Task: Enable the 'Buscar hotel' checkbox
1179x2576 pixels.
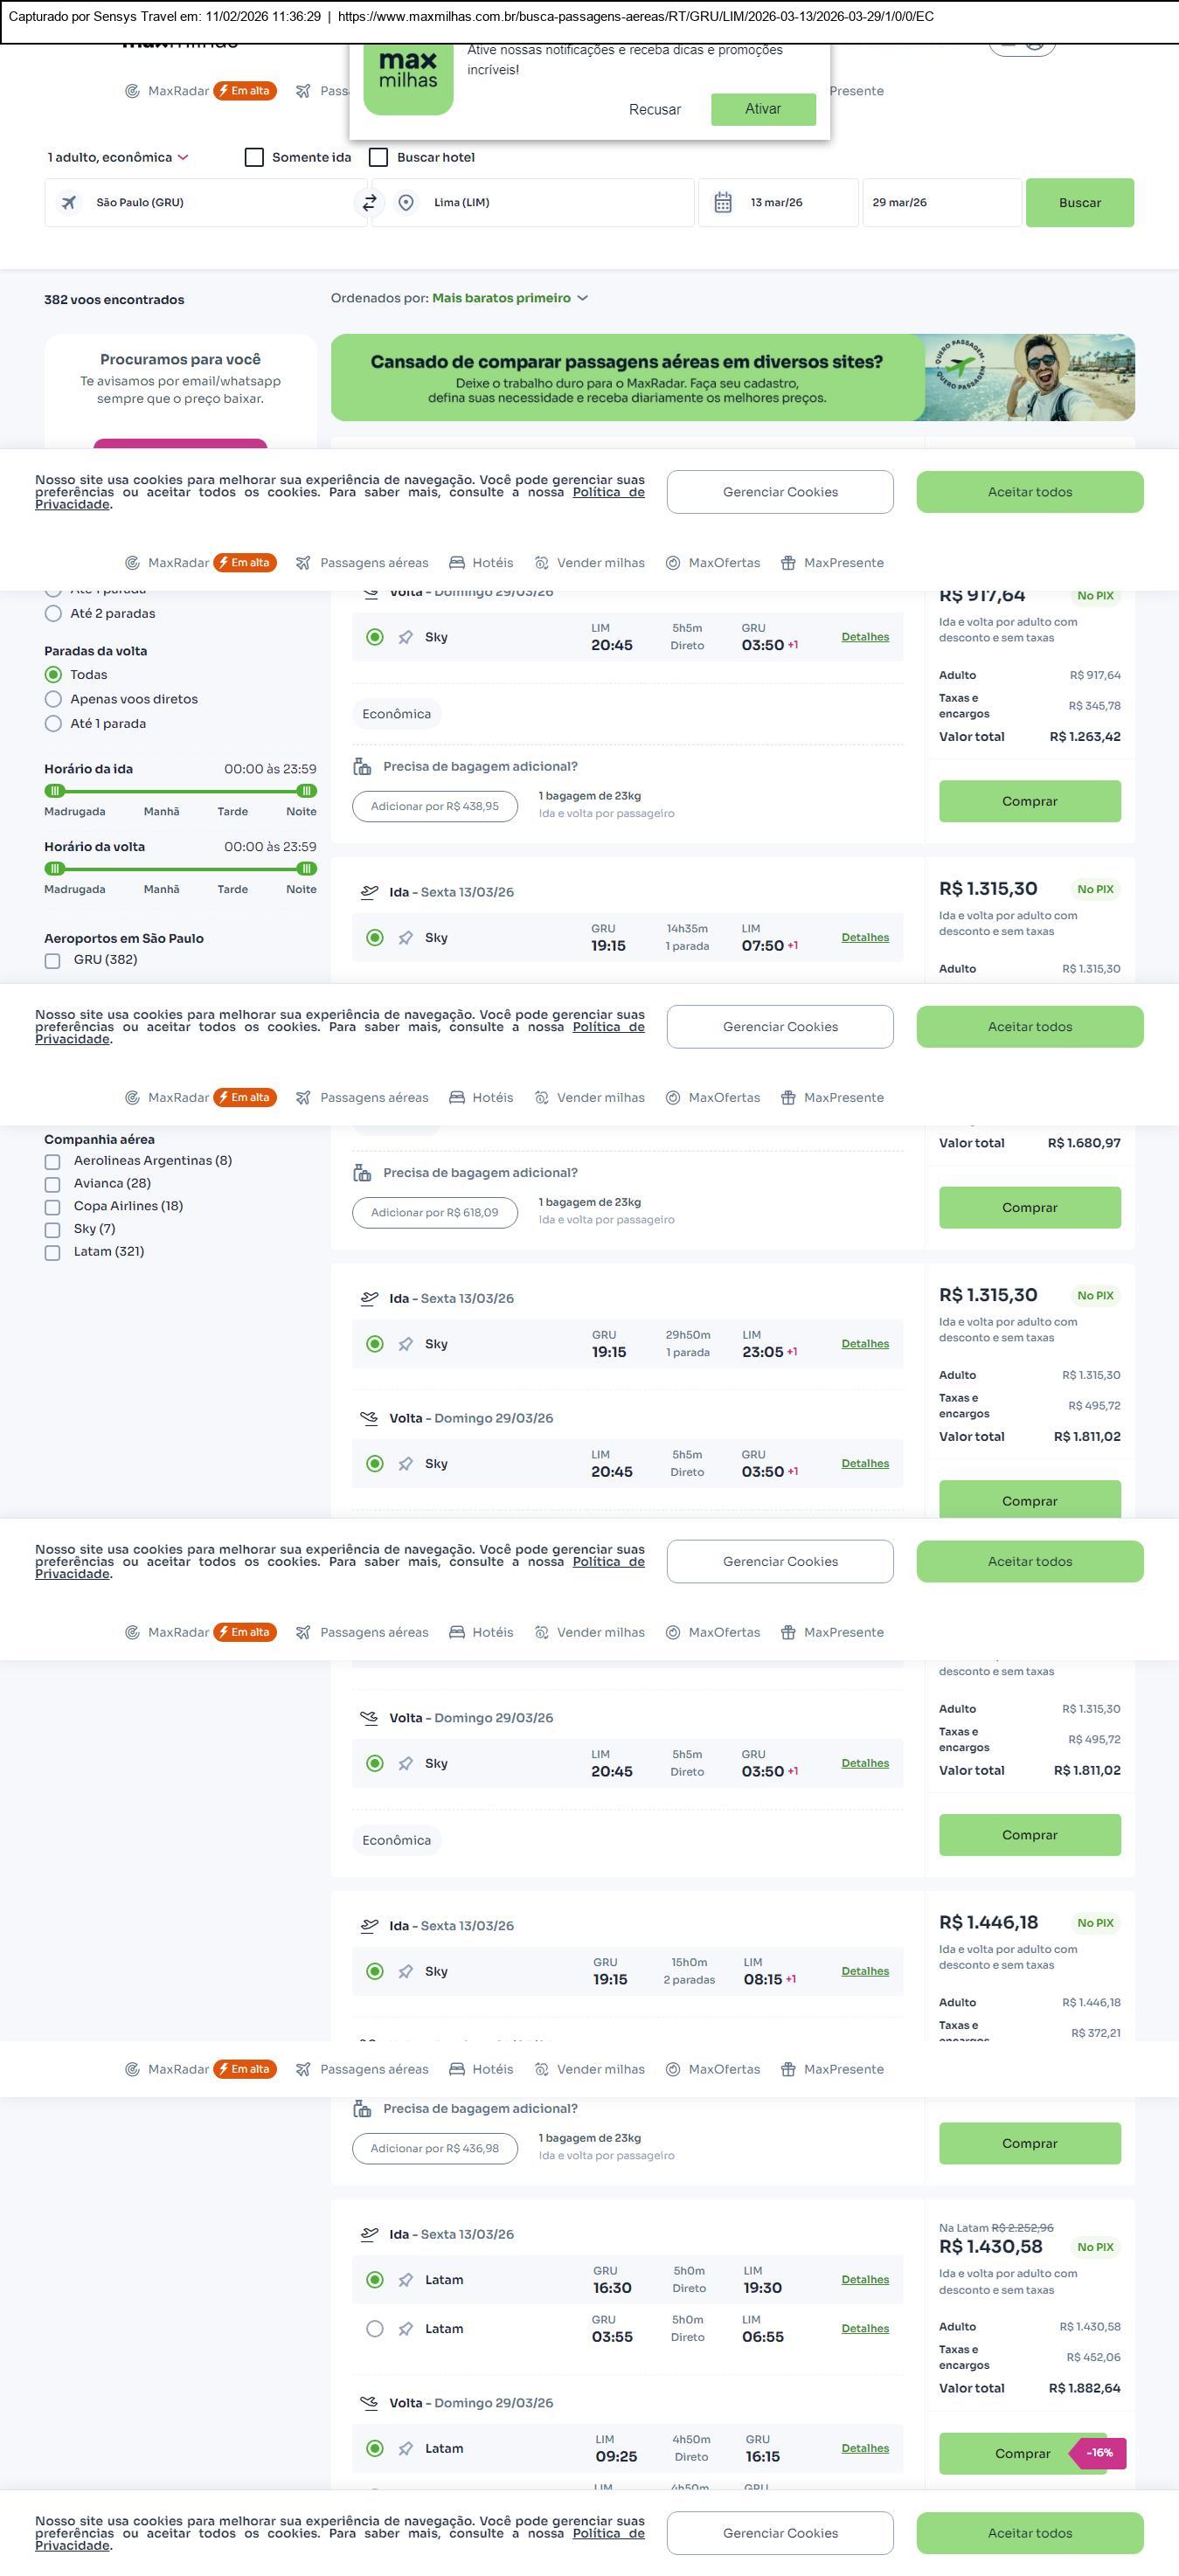Action: click(378, 157)
